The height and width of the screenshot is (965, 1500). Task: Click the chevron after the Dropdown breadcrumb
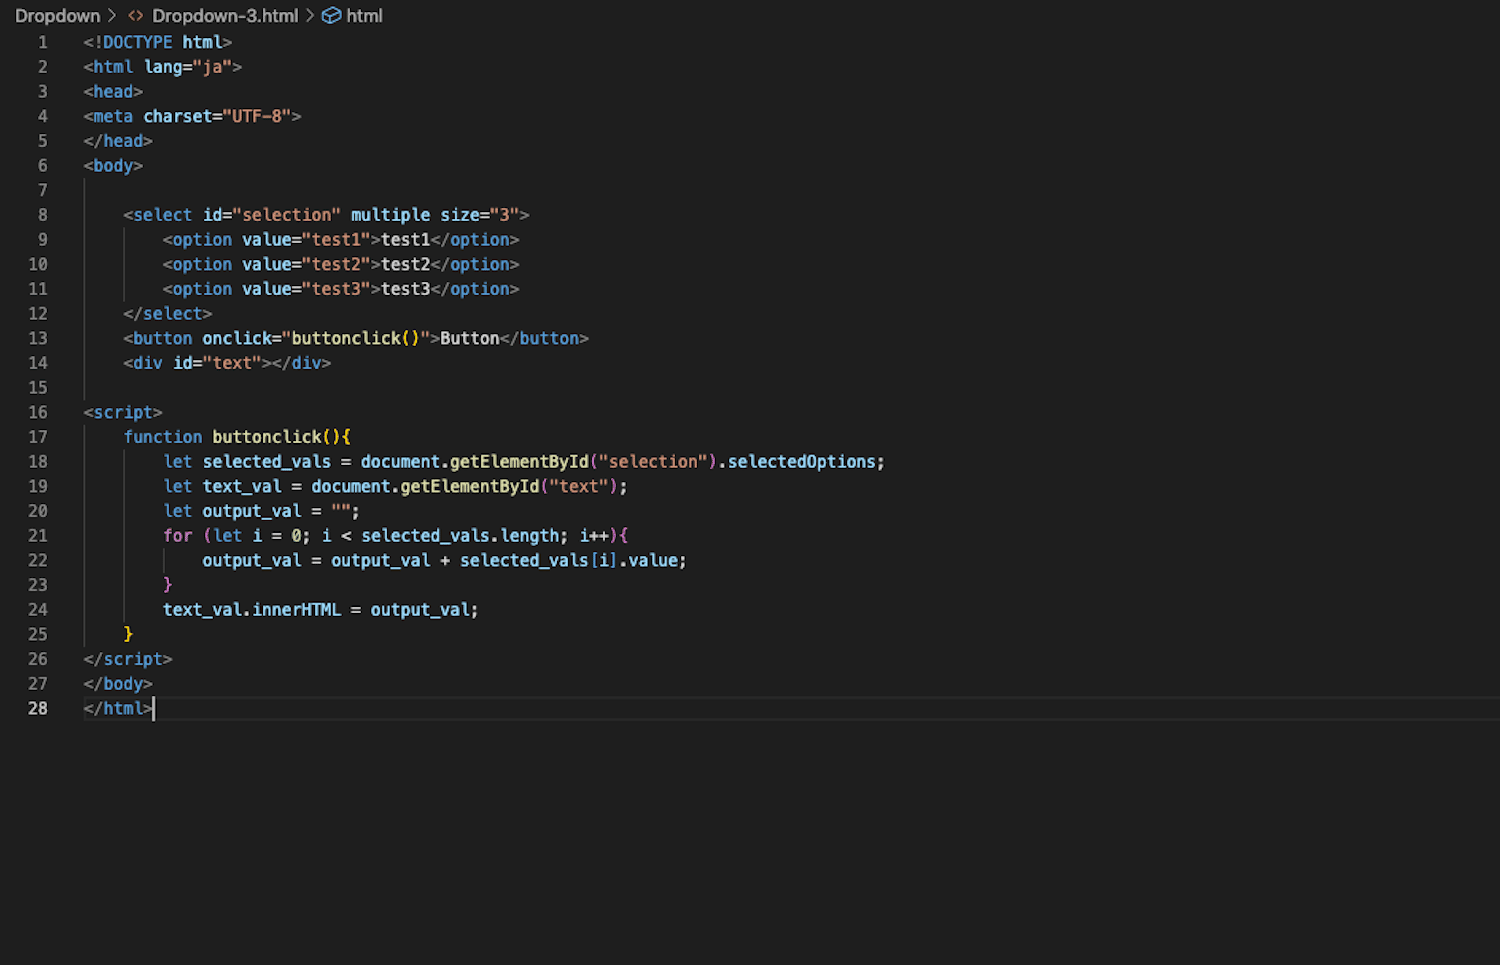pyautogui.click(x=112, y=16)
